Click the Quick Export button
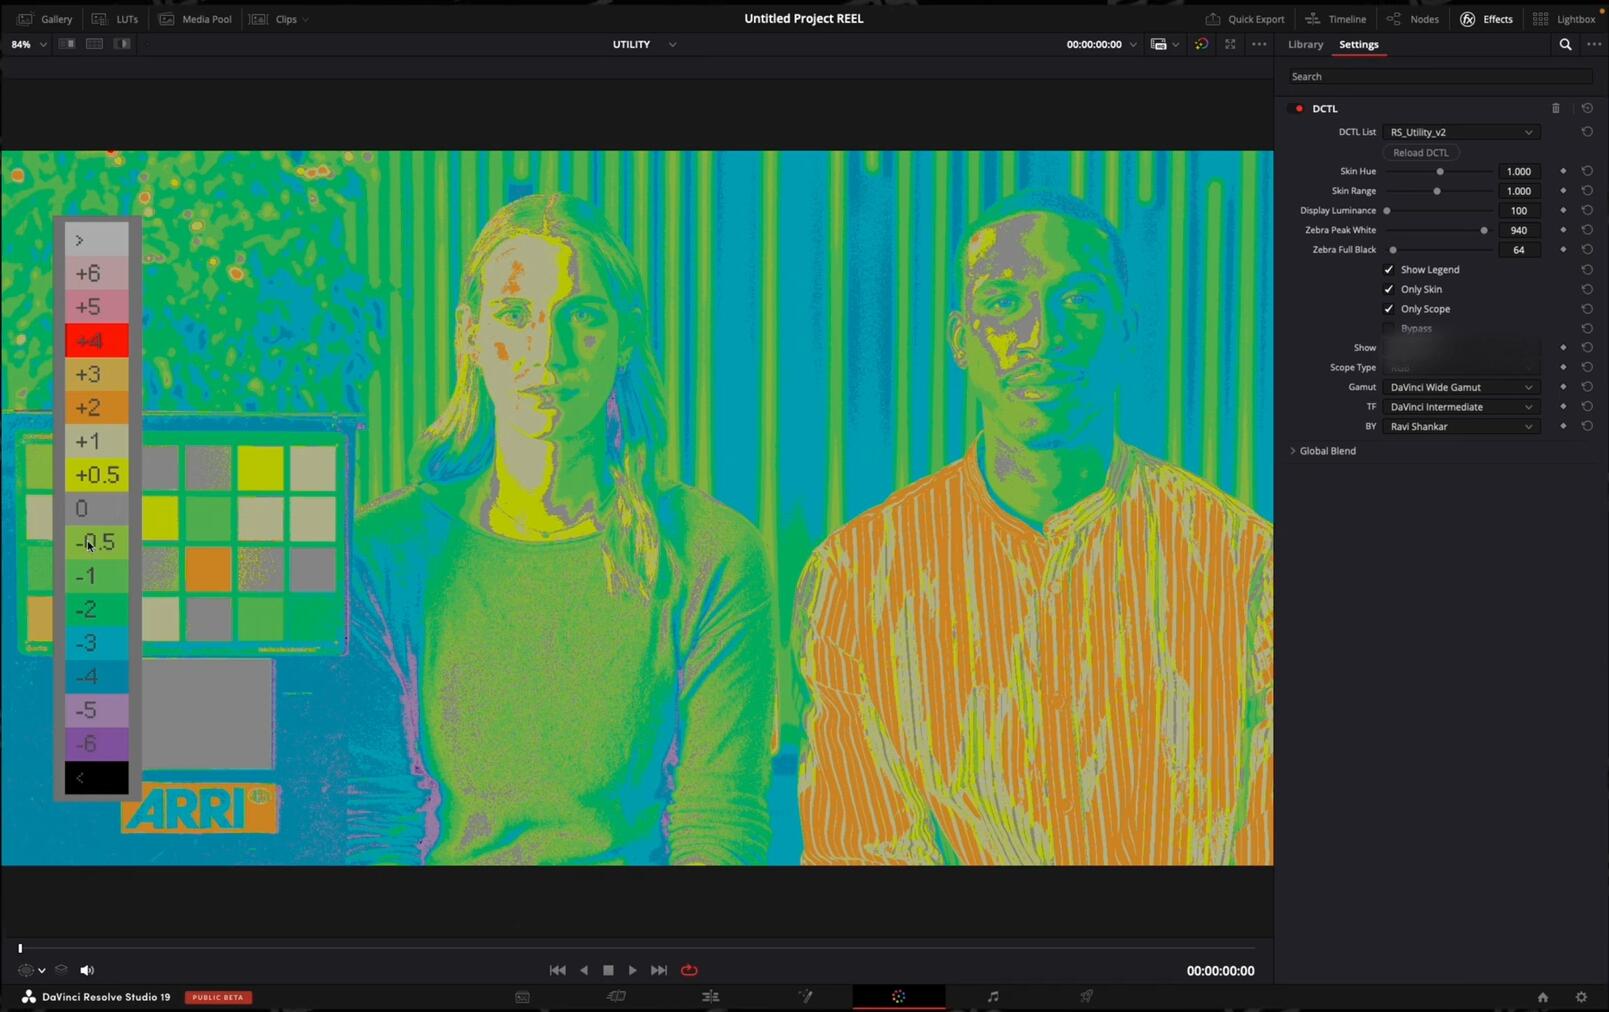 tap(1245, 19)
